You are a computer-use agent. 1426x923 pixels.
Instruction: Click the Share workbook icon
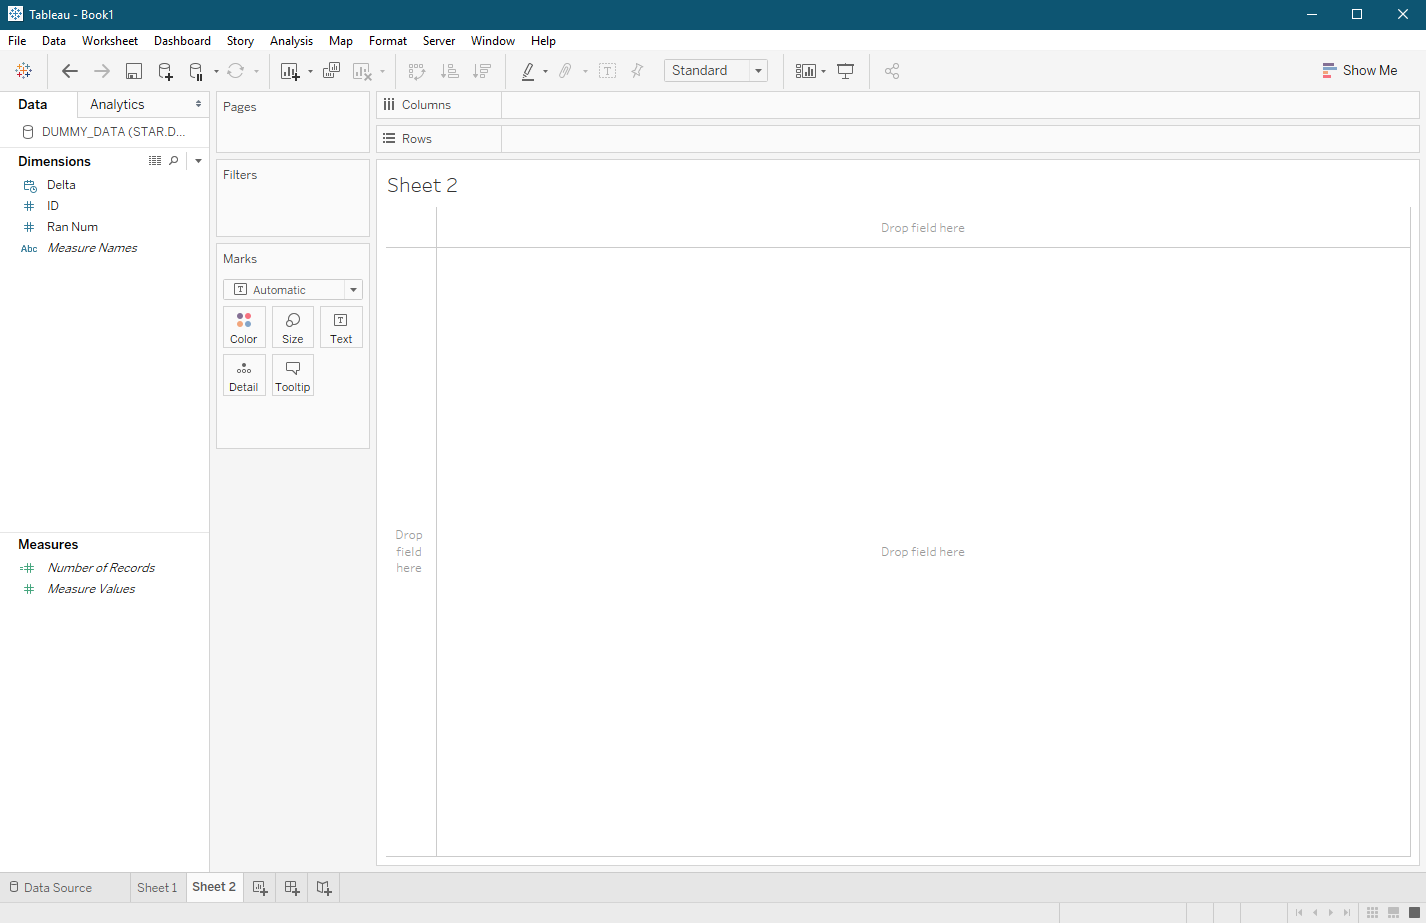[892, 71]
